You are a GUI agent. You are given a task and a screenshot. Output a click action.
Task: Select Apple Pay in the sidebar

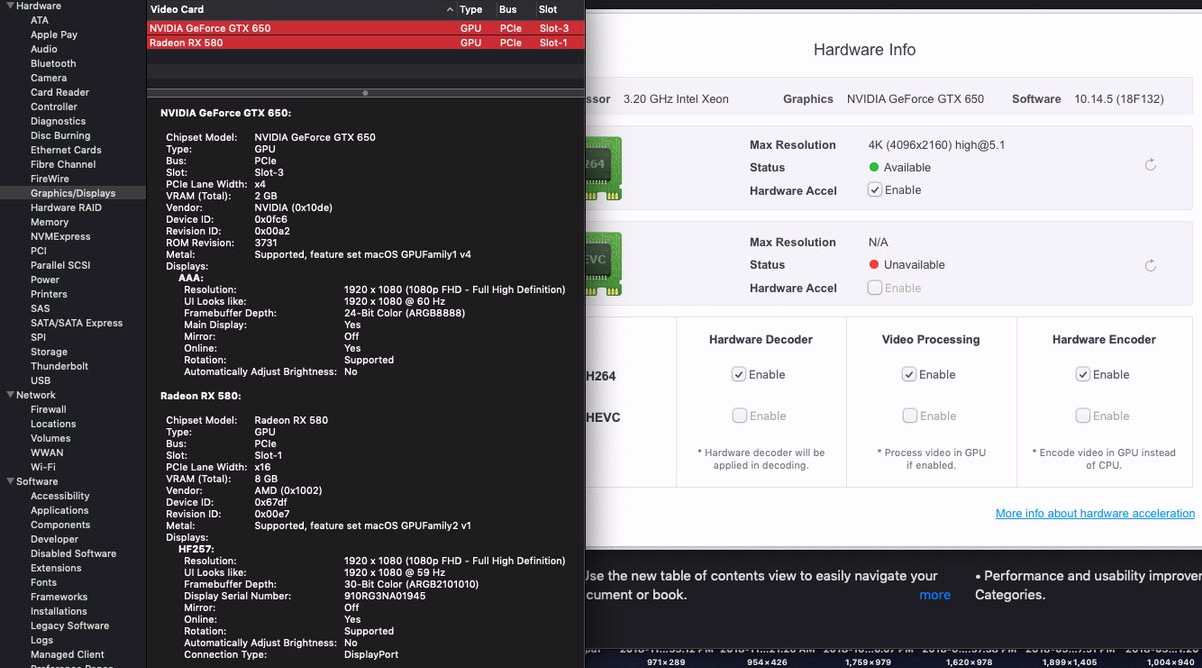pyautogui.click(x=54, y=34)
